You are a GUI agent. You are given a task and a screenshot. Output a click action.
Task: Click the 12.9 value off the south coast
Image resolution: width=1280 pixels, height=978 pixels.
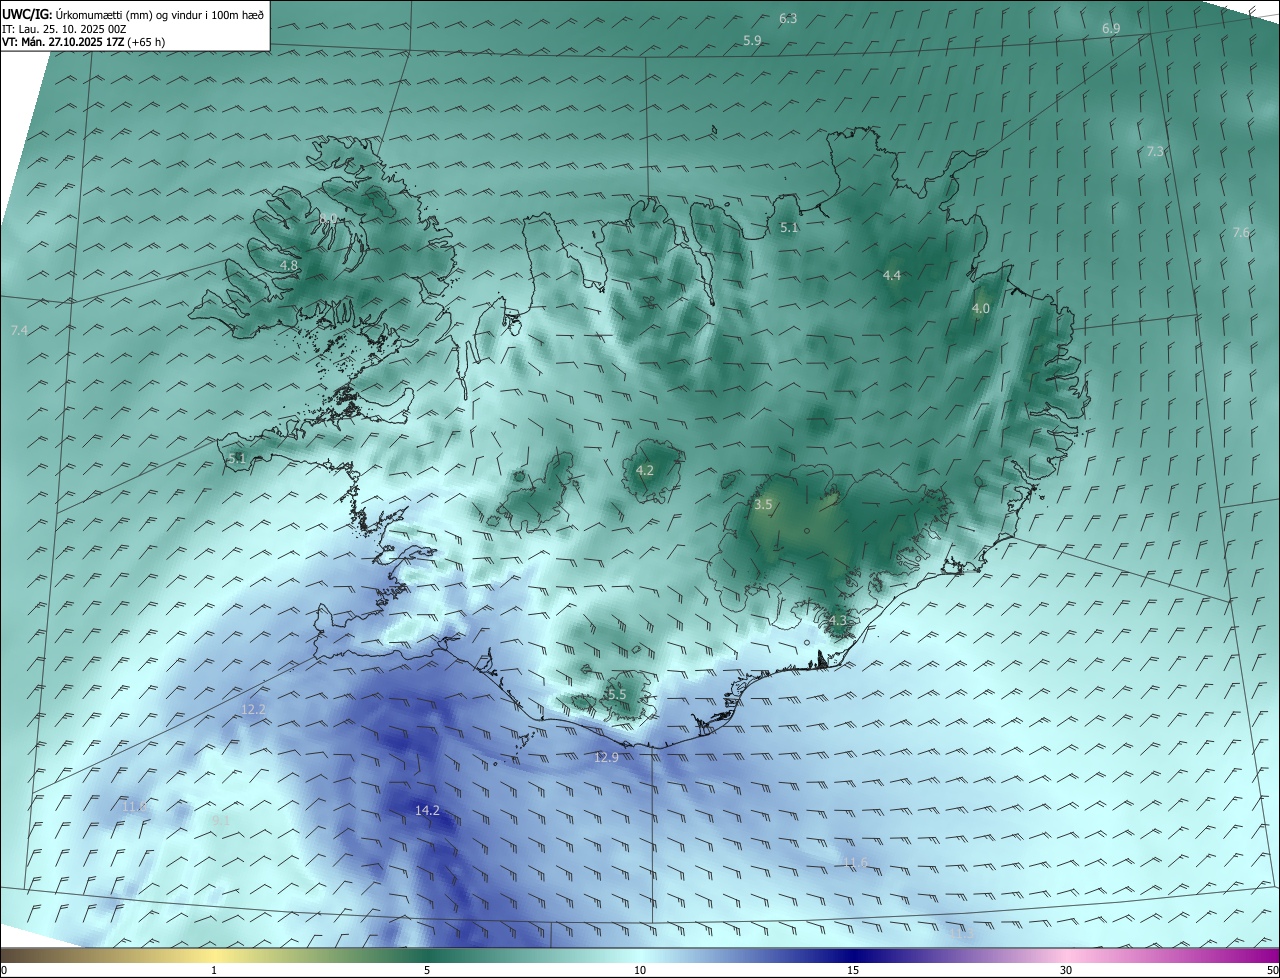(x=606, y=757)
